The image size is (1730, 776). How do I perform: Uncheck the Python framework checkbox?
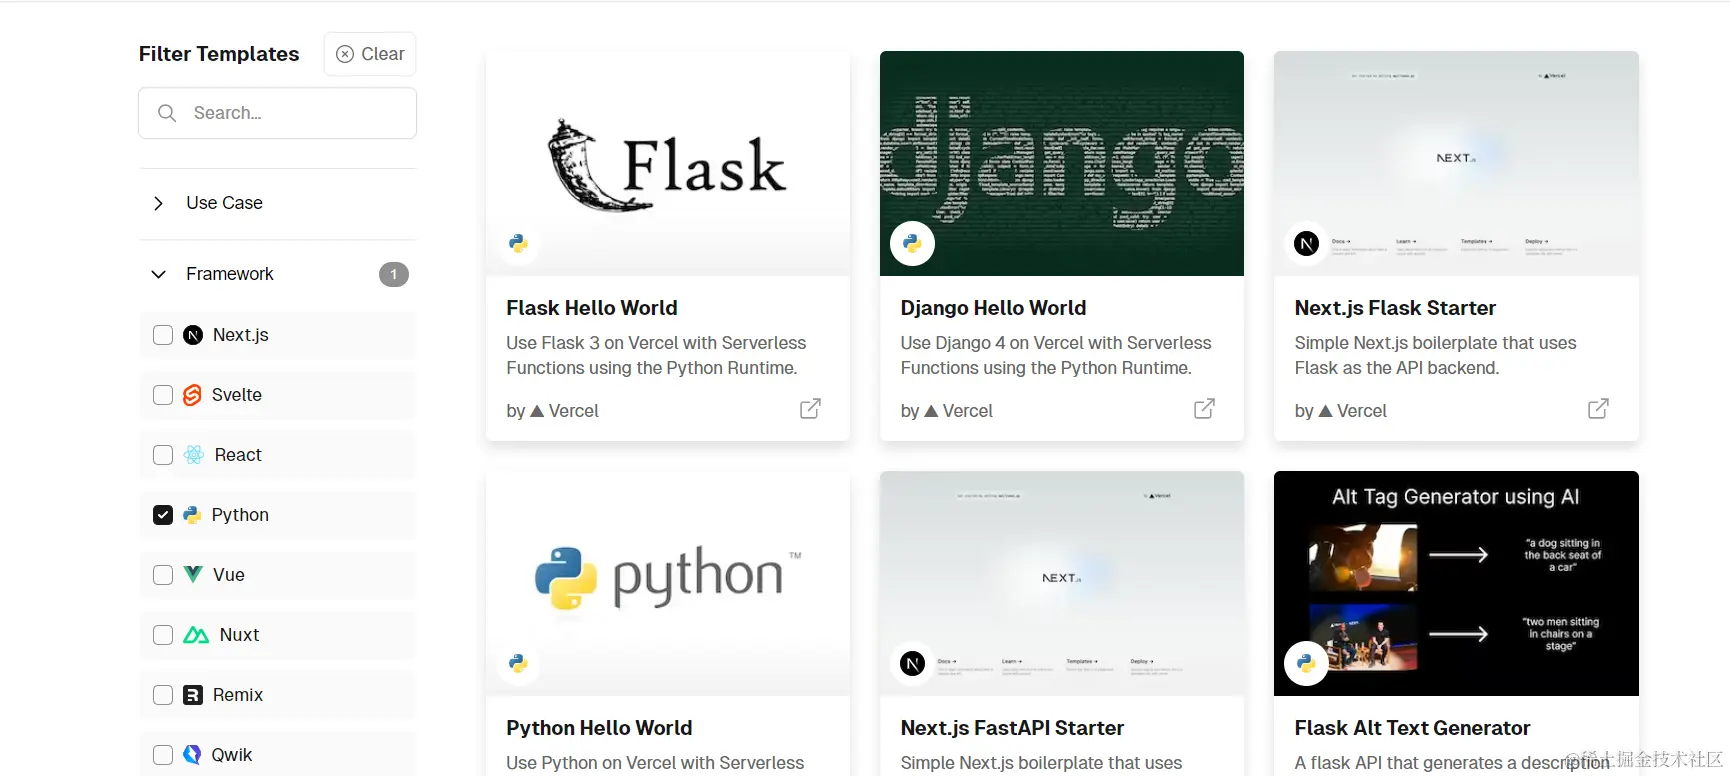(x=163, y=515)
